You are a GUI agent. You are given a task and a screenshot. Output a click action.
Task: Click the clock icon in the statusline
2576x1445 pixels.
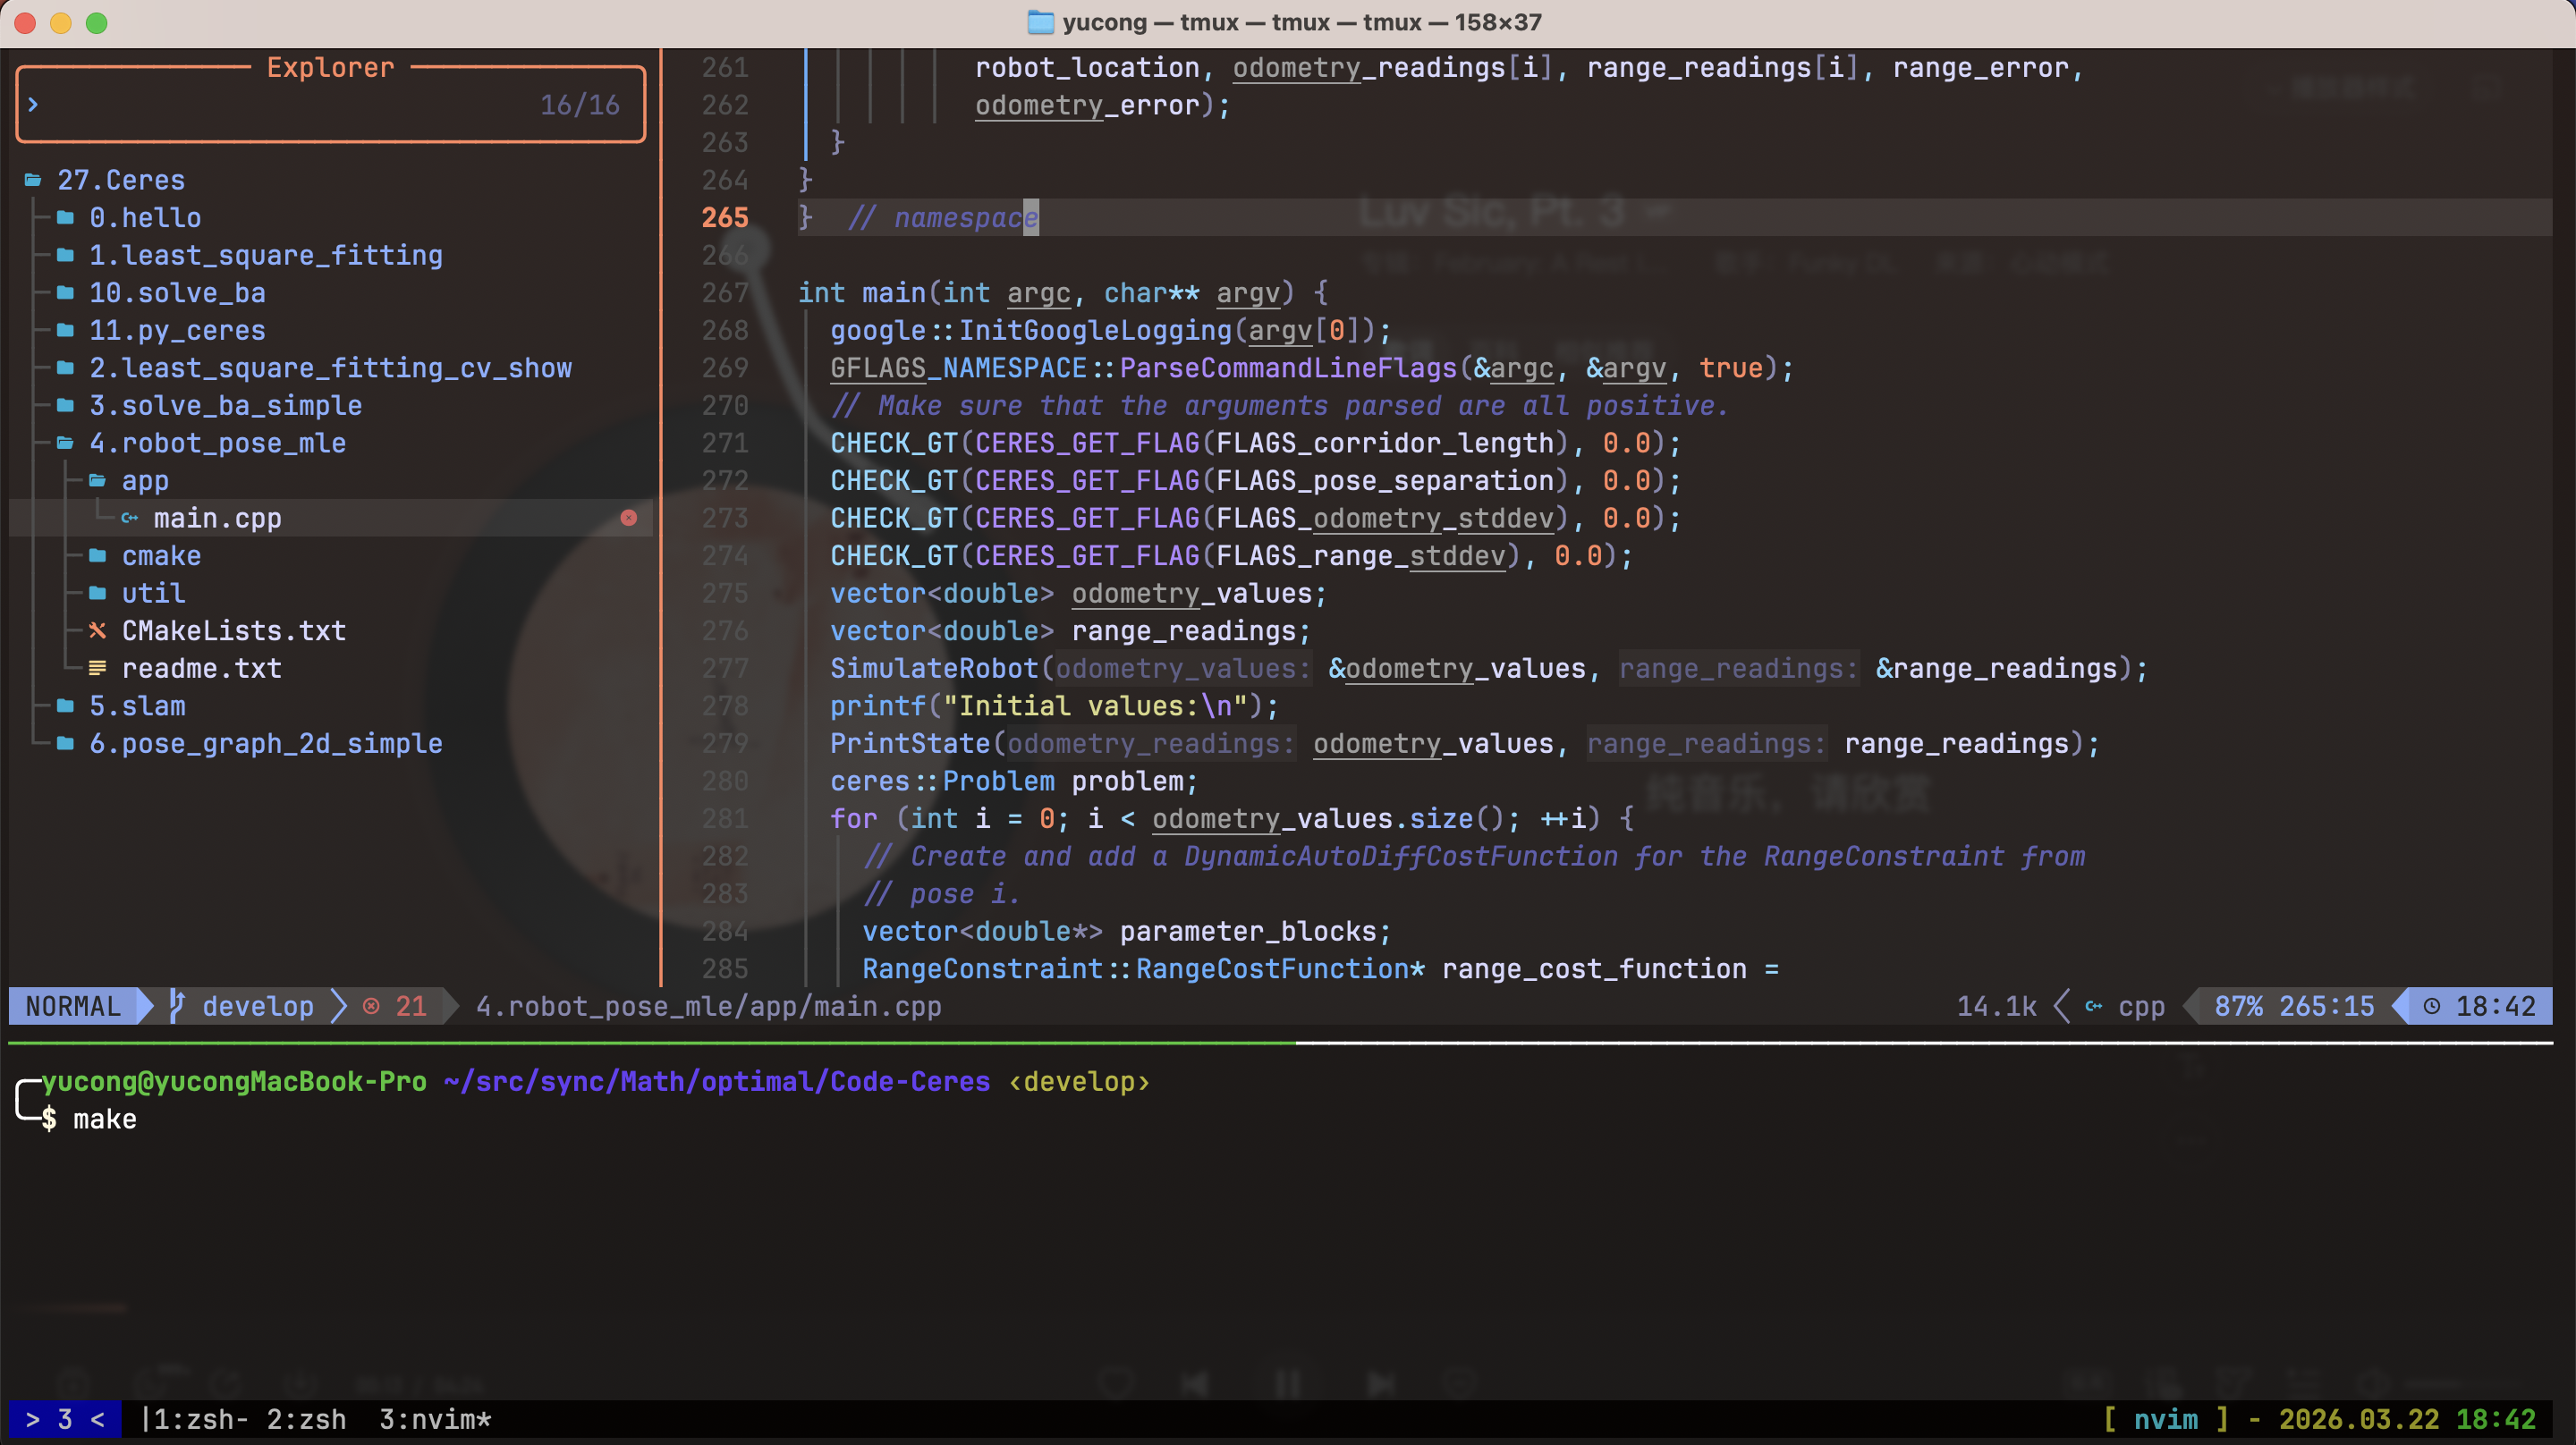(2431, 1006)
